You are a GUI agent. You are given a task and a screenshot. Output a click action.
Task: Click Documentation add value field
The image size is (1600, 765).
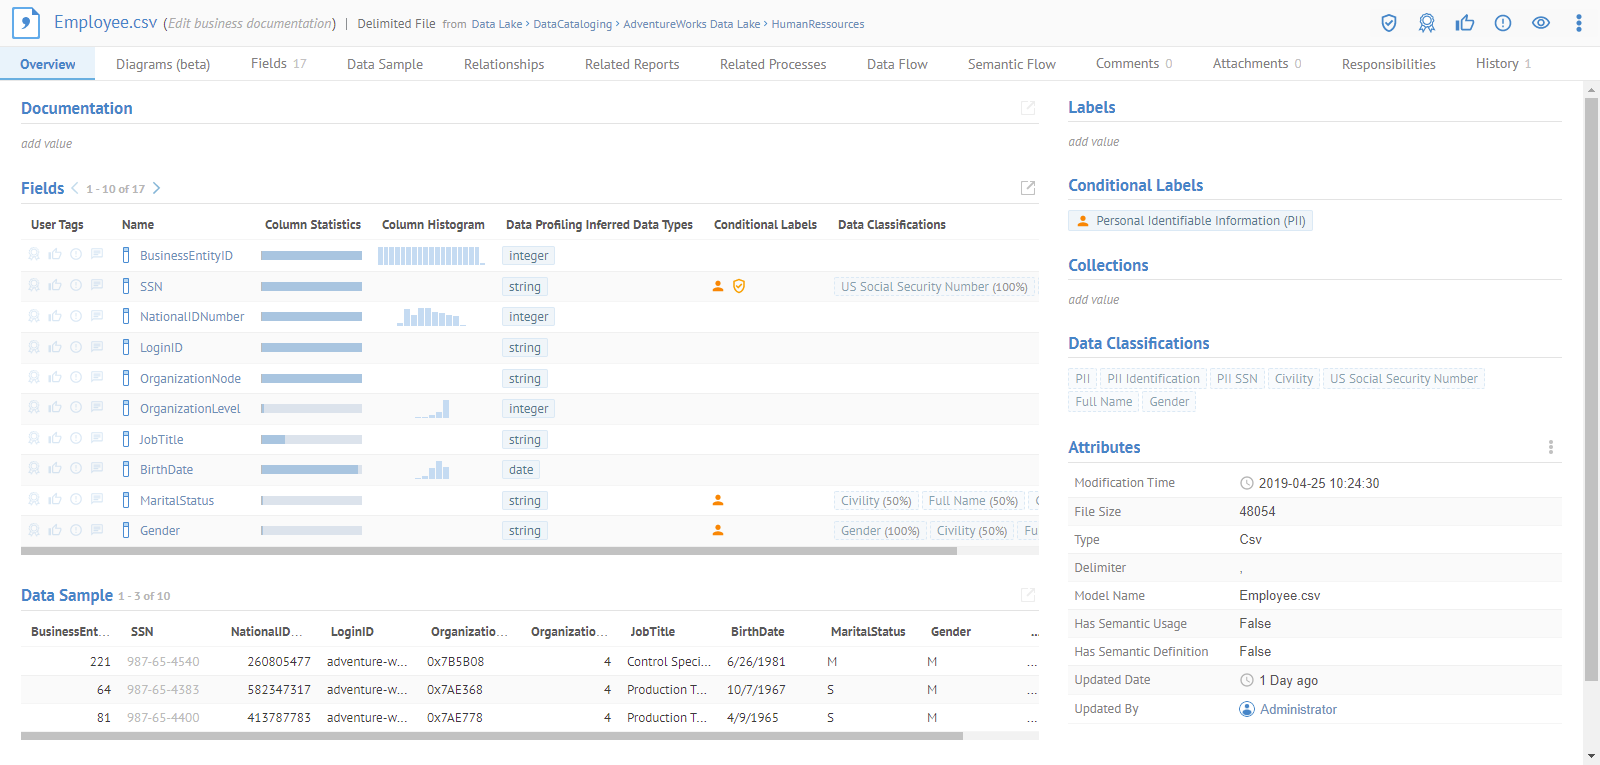[x=47, y=144]
